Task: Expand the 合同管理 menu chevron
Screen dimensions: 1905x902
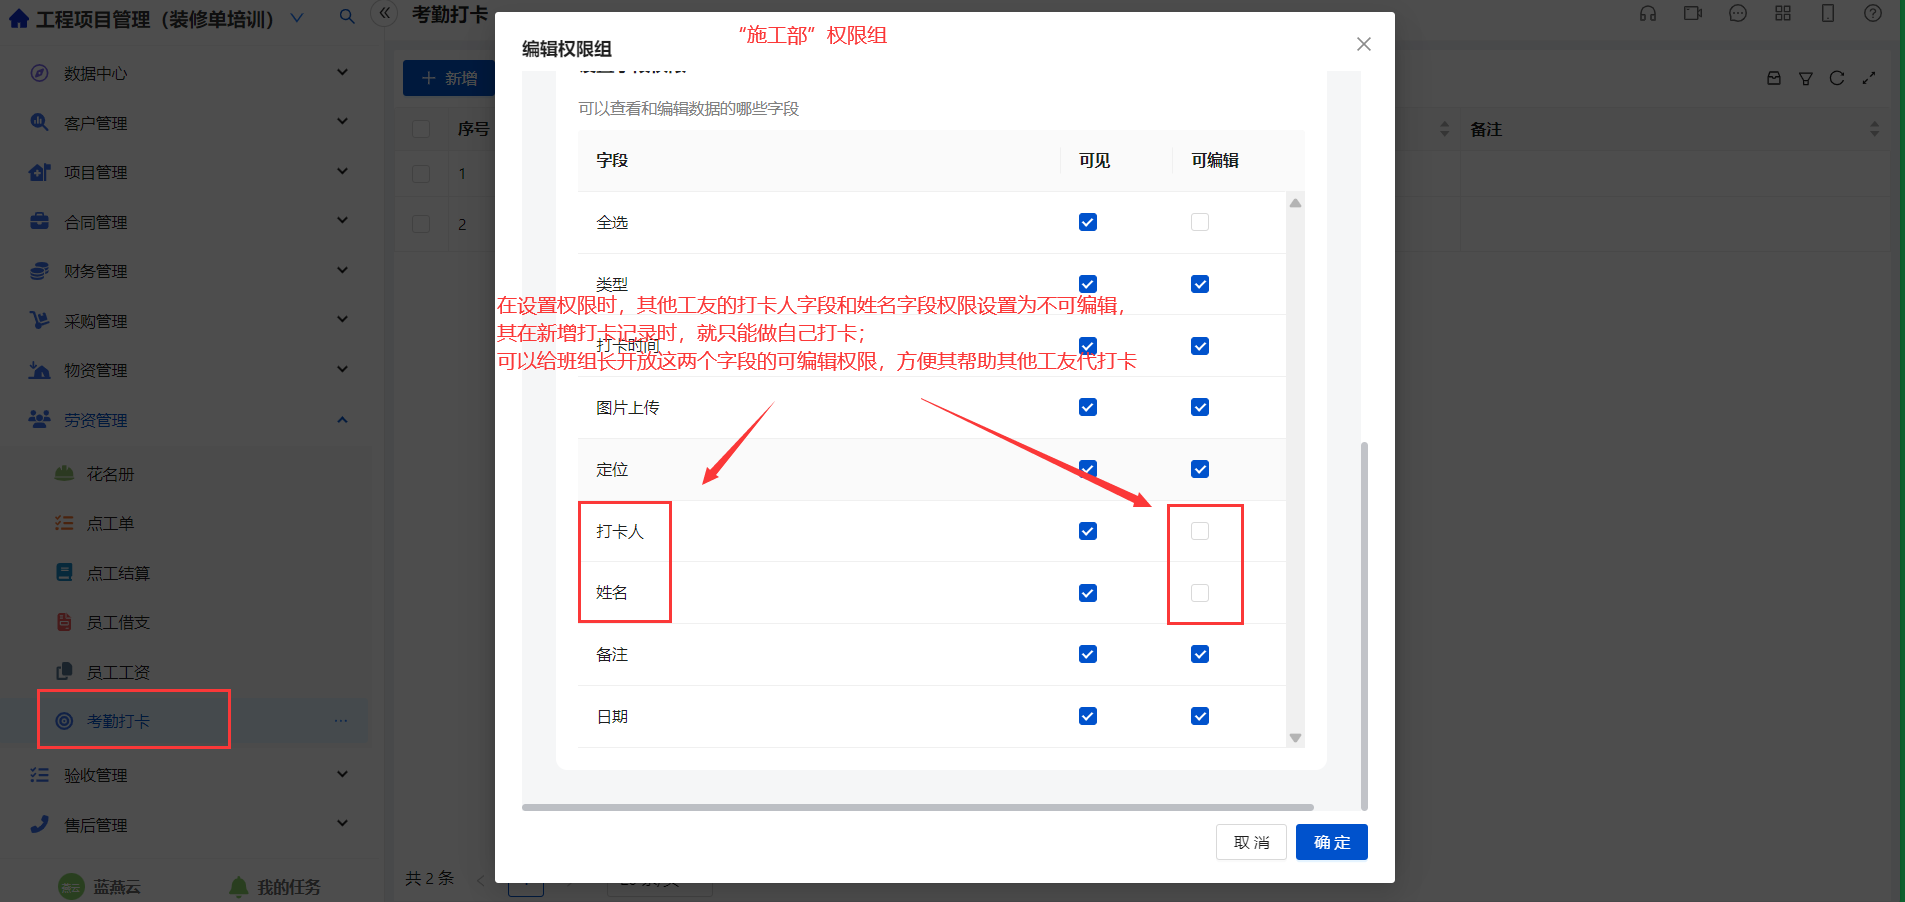Action: pyautogui.click(x=342, y=220)
